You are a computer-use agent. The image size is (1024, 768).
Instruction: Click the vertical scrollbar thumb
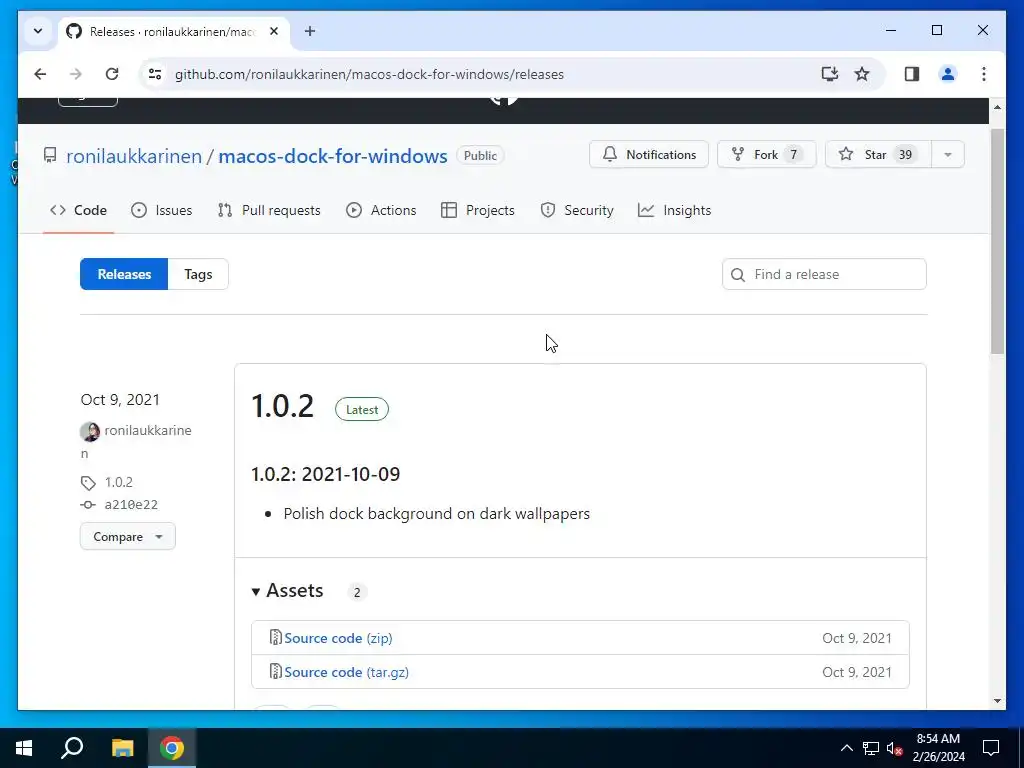[x=997, y=242]
